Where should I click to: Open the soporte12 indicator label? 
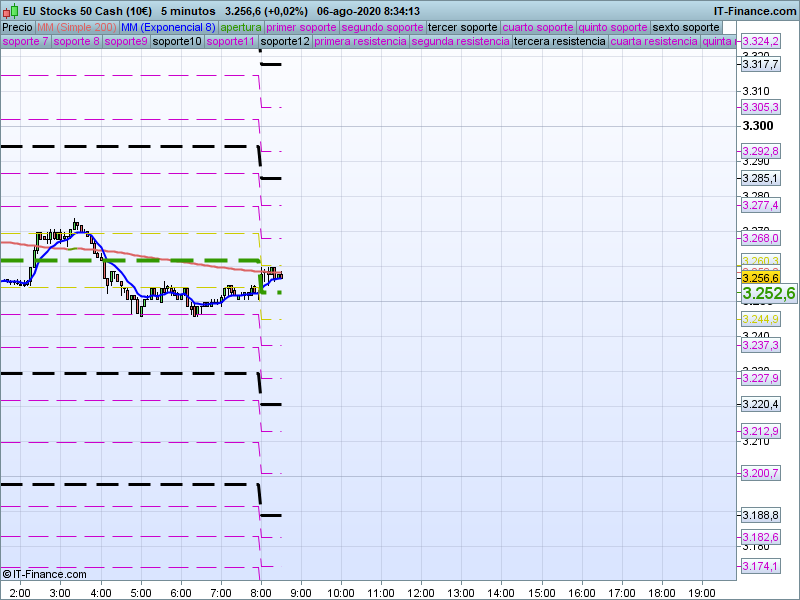[x=284, y=42]
